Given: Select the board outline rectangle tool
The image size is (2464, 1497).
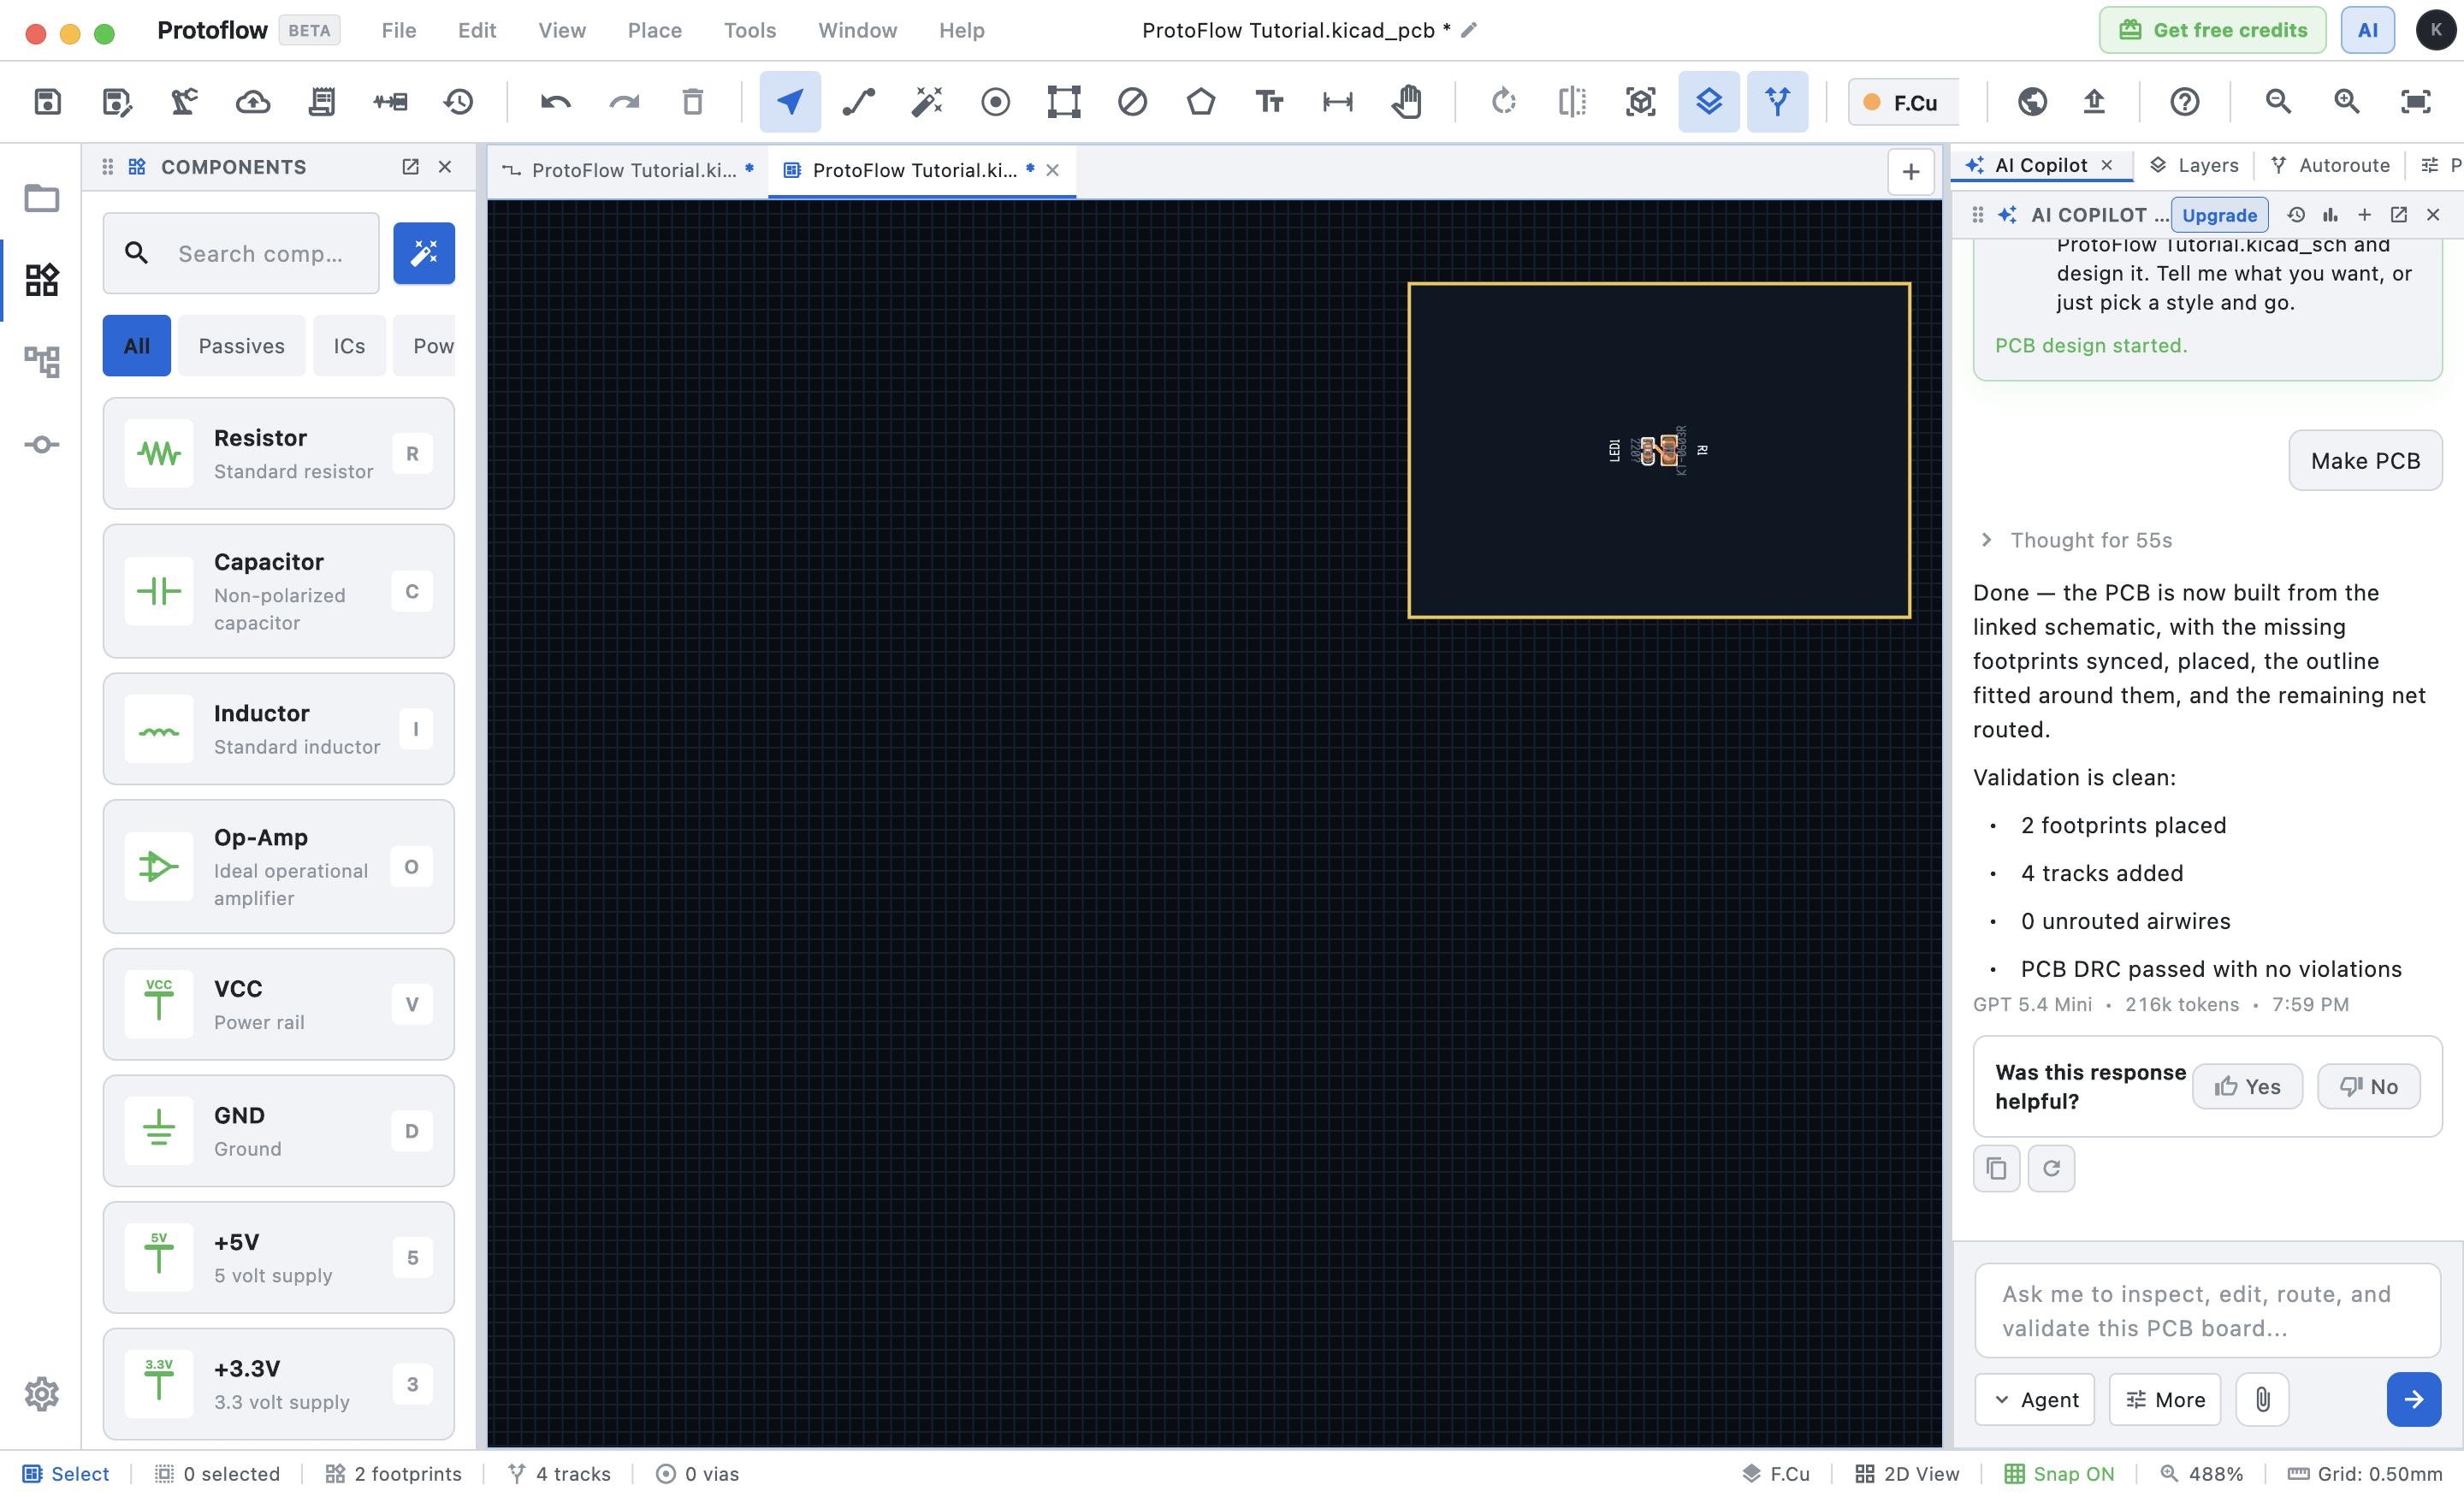Looking at the screenshot, I should click(x=1064, y=101).
